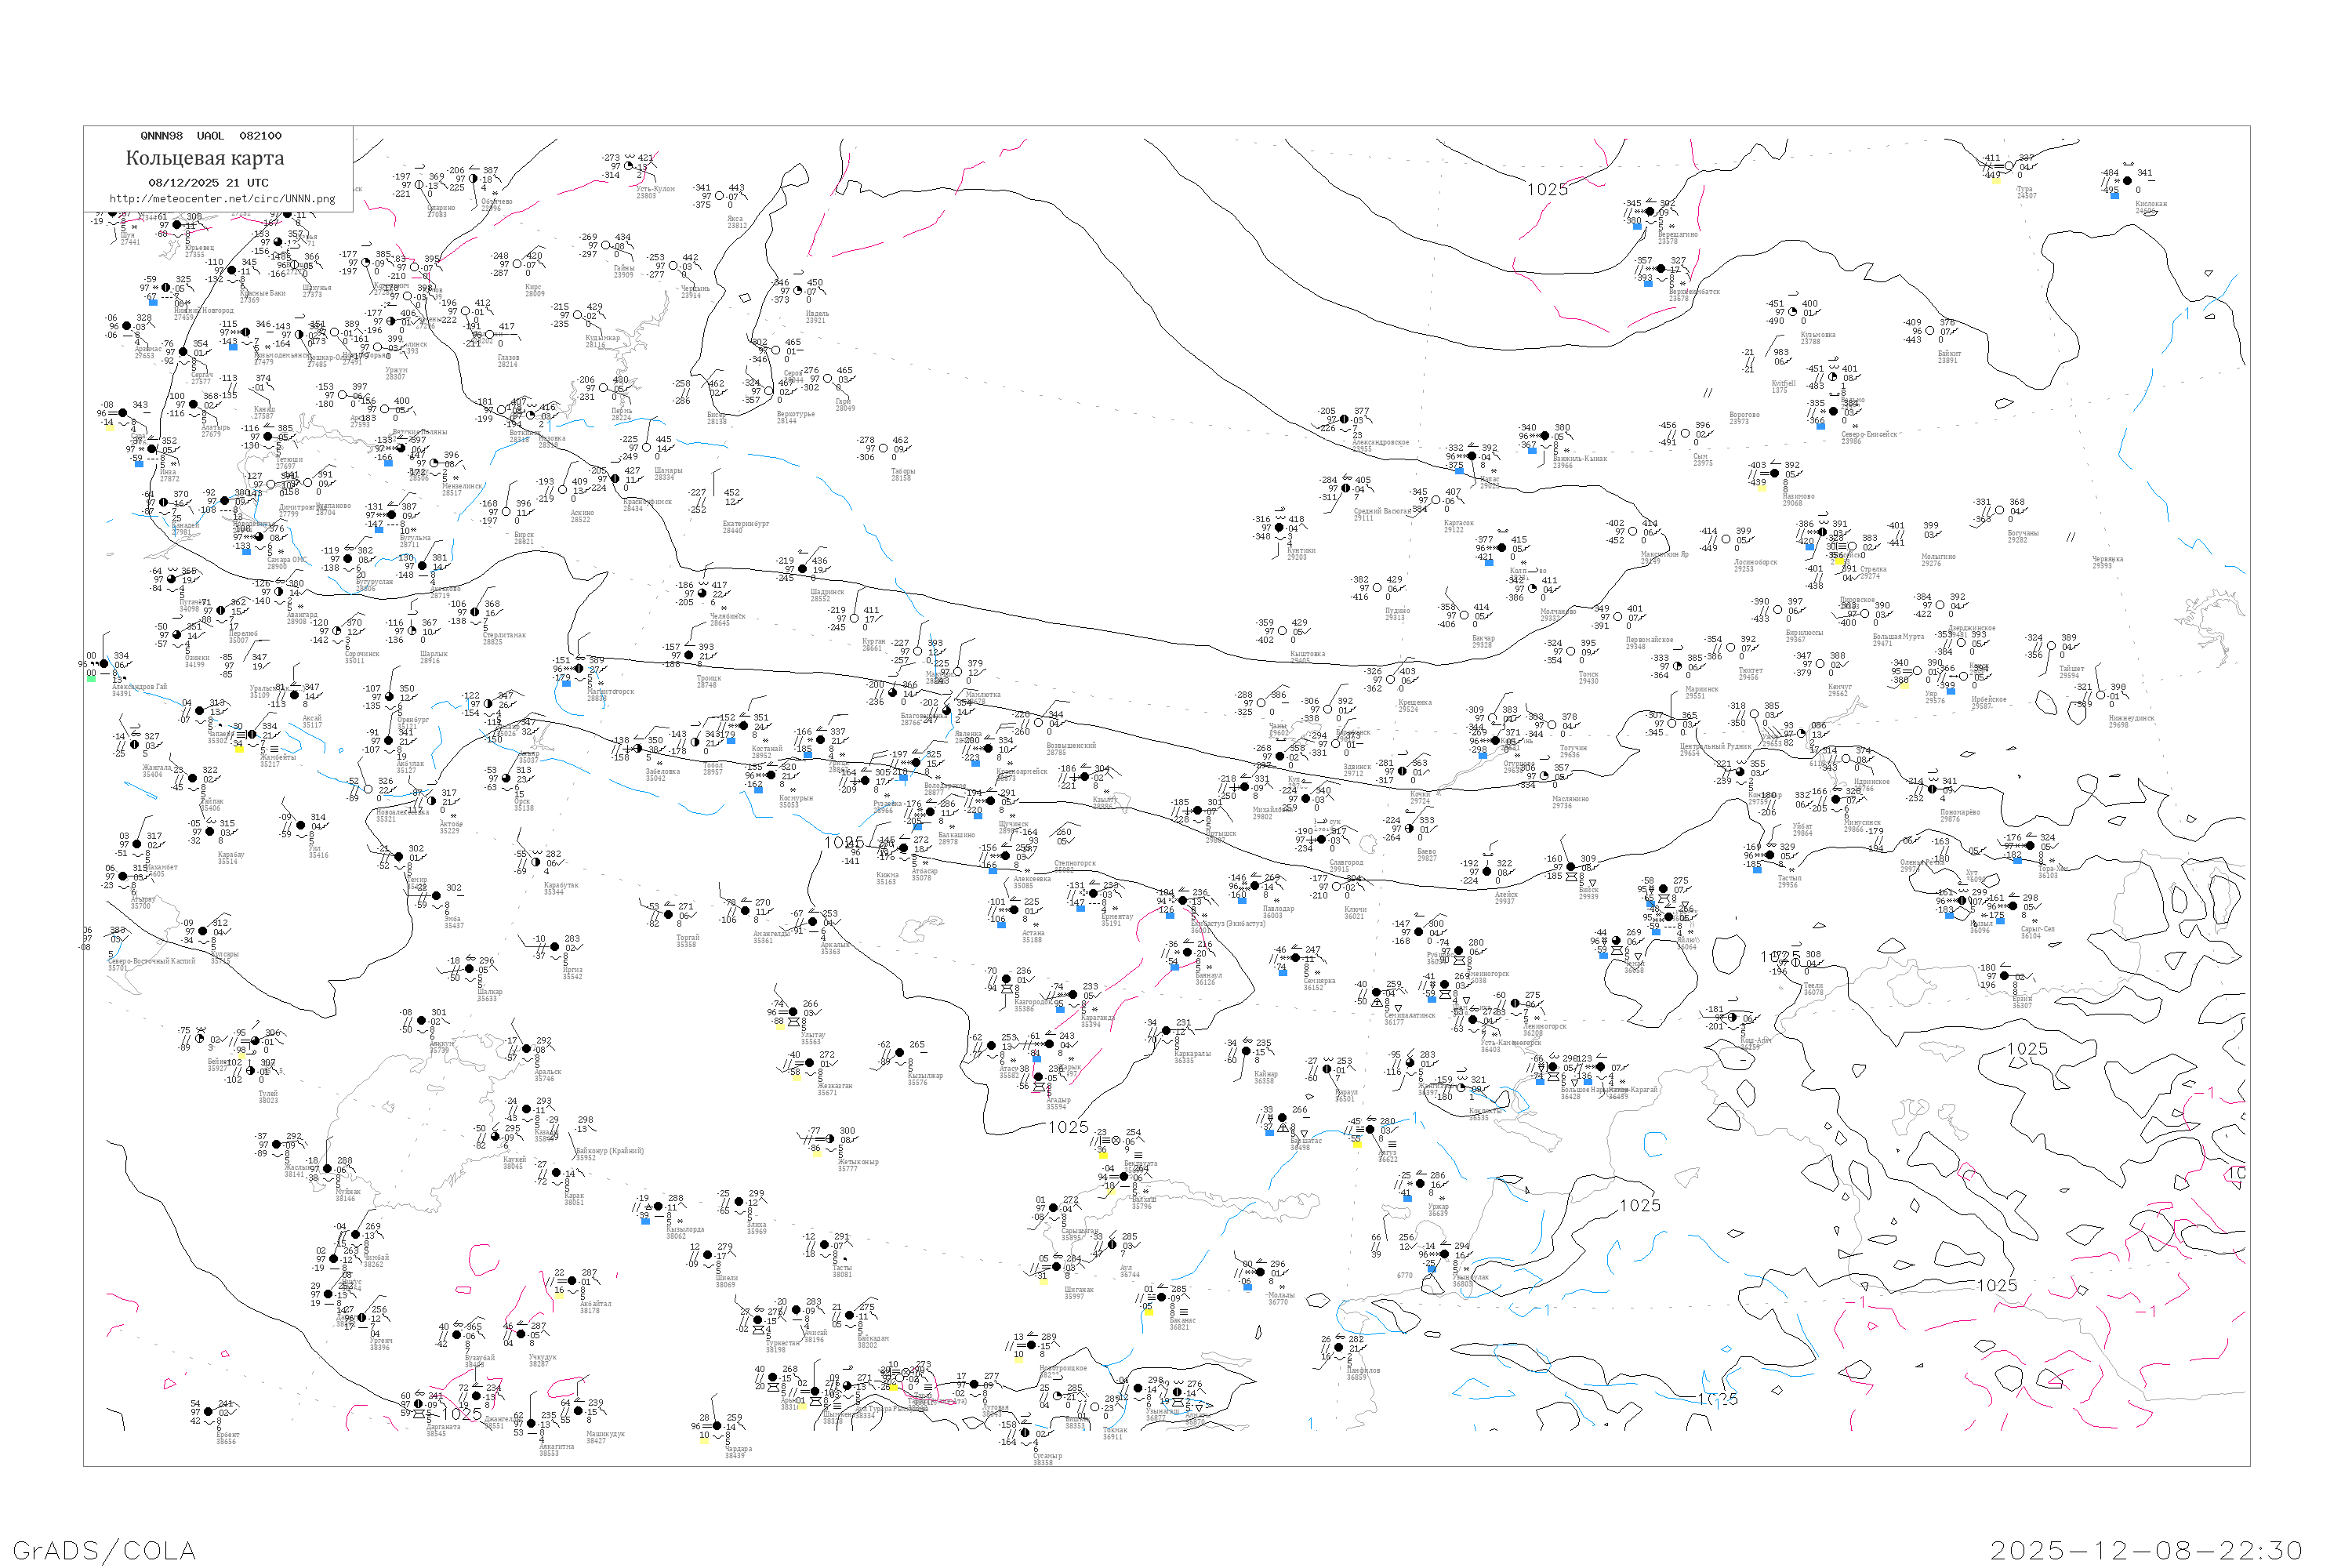Click the Нижний Новгород half-filled station circle
This screenshot has width=2352, height=1568.
(x=166, y=288)
